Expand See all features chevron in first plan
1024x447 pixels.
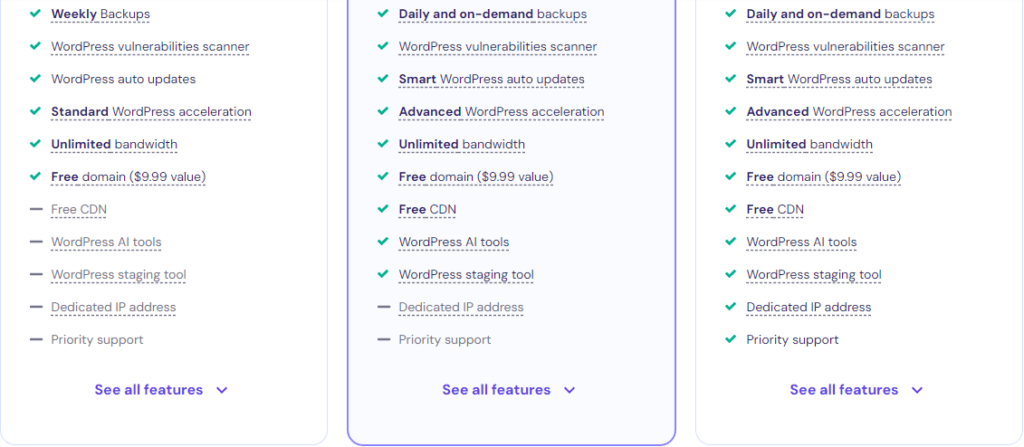[222, 390]
